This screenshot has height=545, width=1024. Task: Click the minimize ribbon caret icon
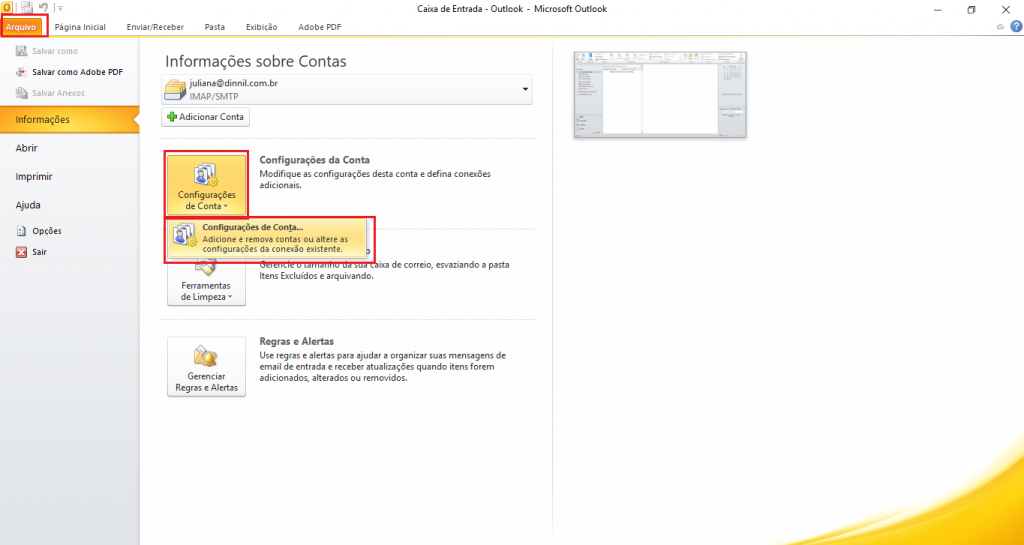pos(1000,27)
